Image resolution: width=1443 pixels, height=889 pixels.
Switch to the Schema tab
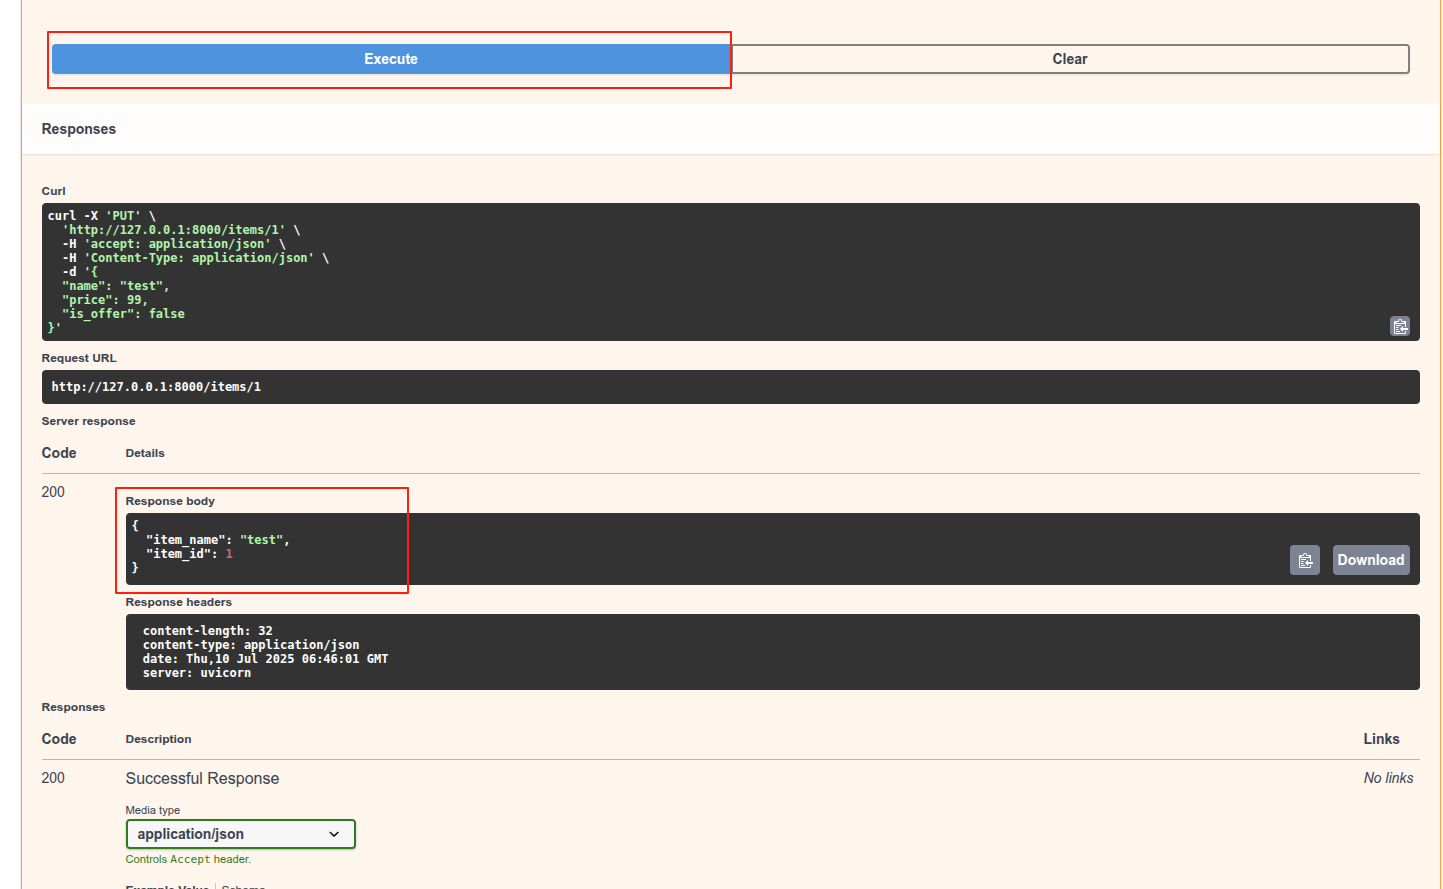point(243,885)
